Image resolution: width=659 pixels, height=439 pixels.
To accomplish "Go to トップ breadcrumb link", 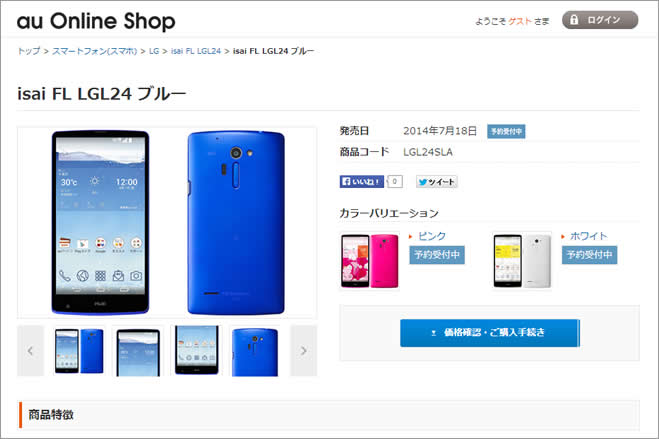I will tap(29, 51).
